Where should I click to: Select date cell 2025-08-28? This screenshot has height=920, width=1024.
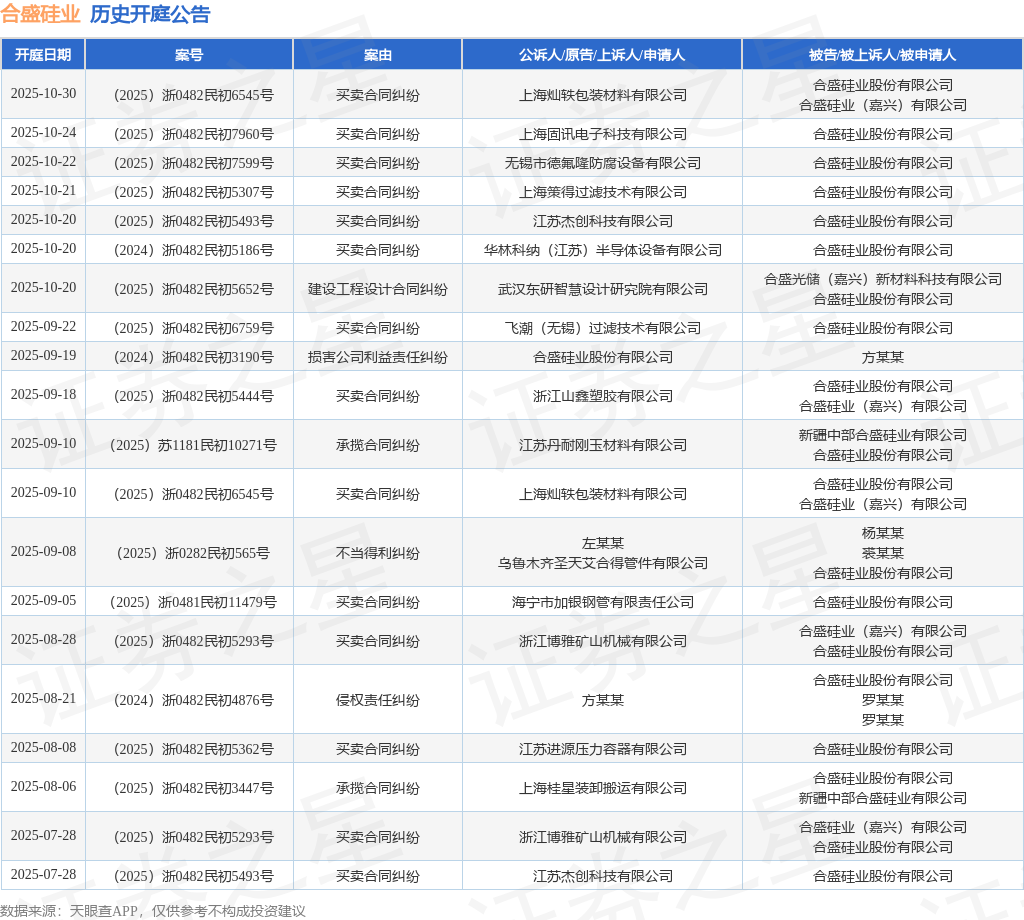tap(43, 639)
